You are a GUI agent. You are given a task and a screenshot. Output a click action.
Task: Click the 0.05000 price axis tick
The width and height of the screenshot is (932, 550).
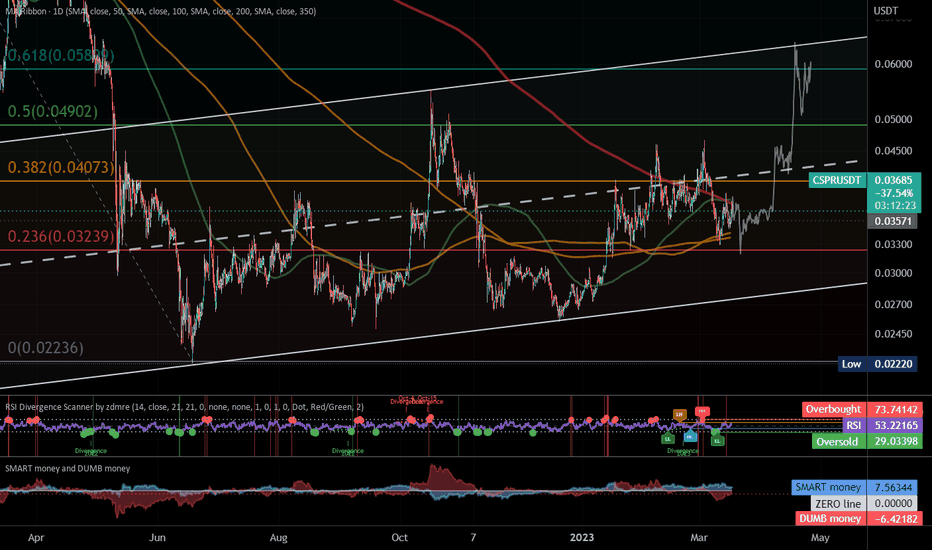point(893,120)
